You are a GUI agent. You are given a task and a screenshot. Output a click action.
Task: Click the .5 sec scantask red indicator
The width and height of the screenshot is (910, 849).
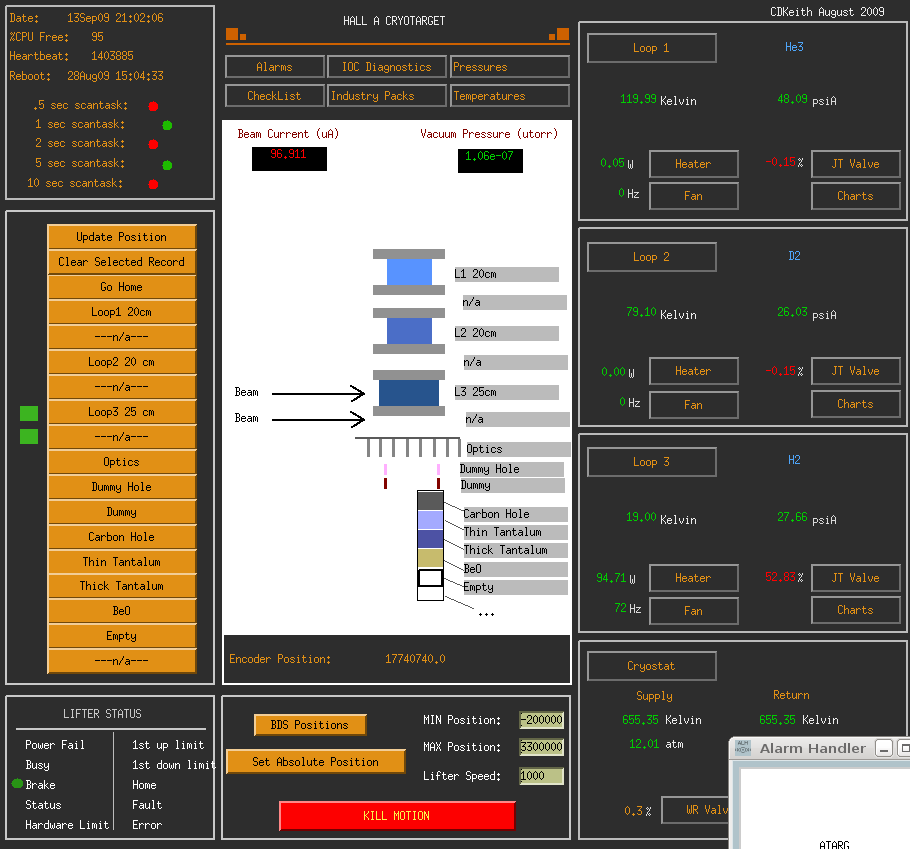point(153,106)
